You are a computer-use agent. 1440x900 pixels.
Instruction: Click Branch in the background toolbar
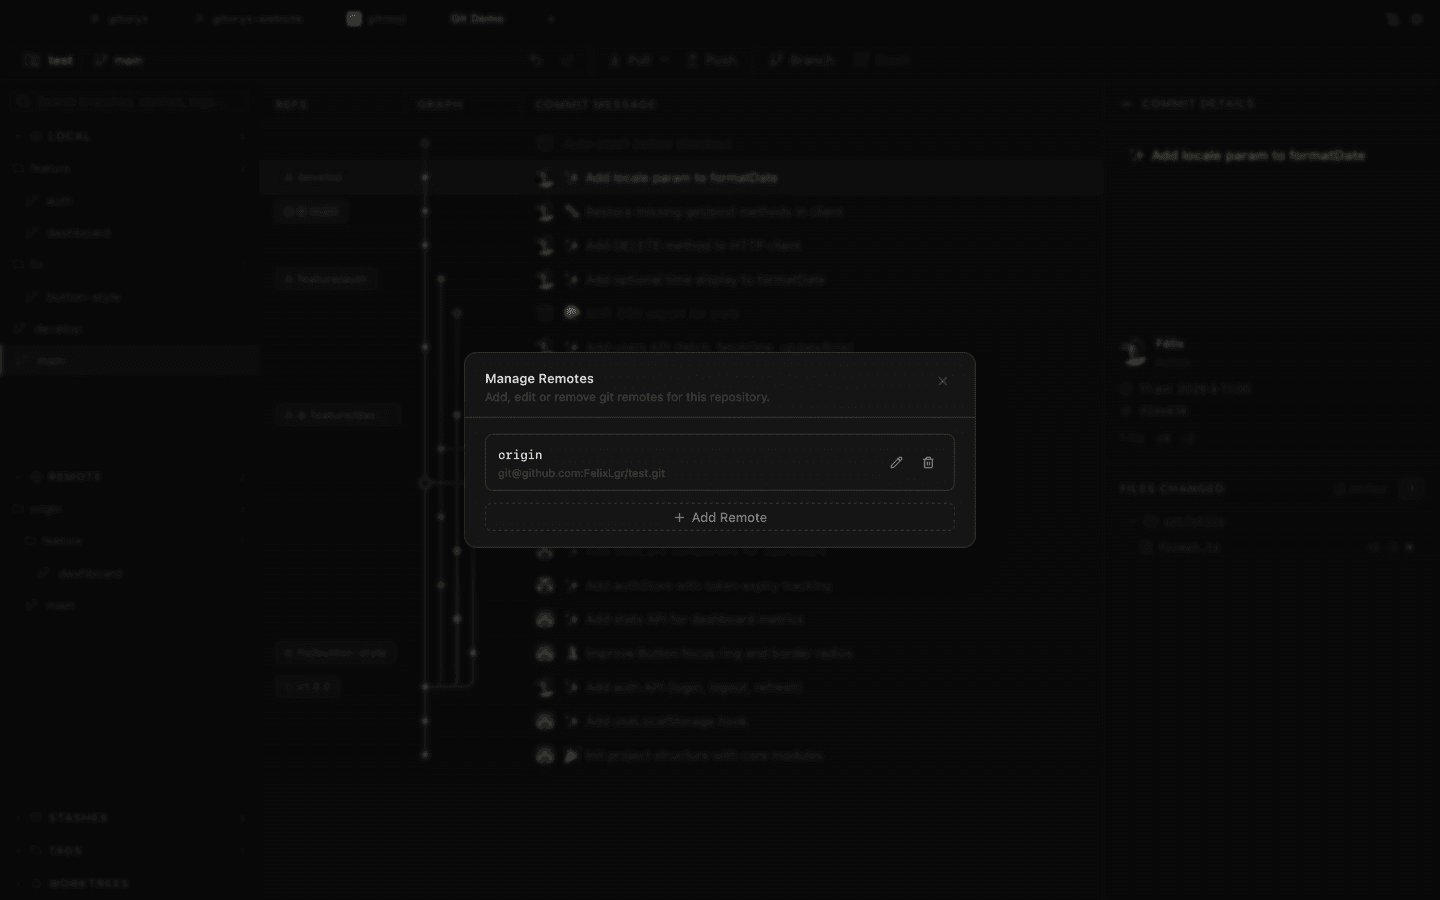pyautogui.click(x=802, y=60)
